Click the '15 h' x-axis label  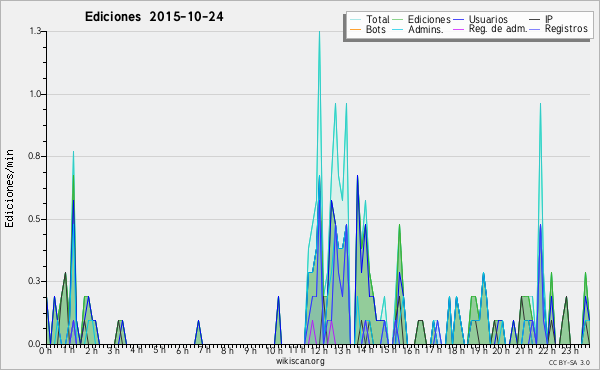[387, 350]
